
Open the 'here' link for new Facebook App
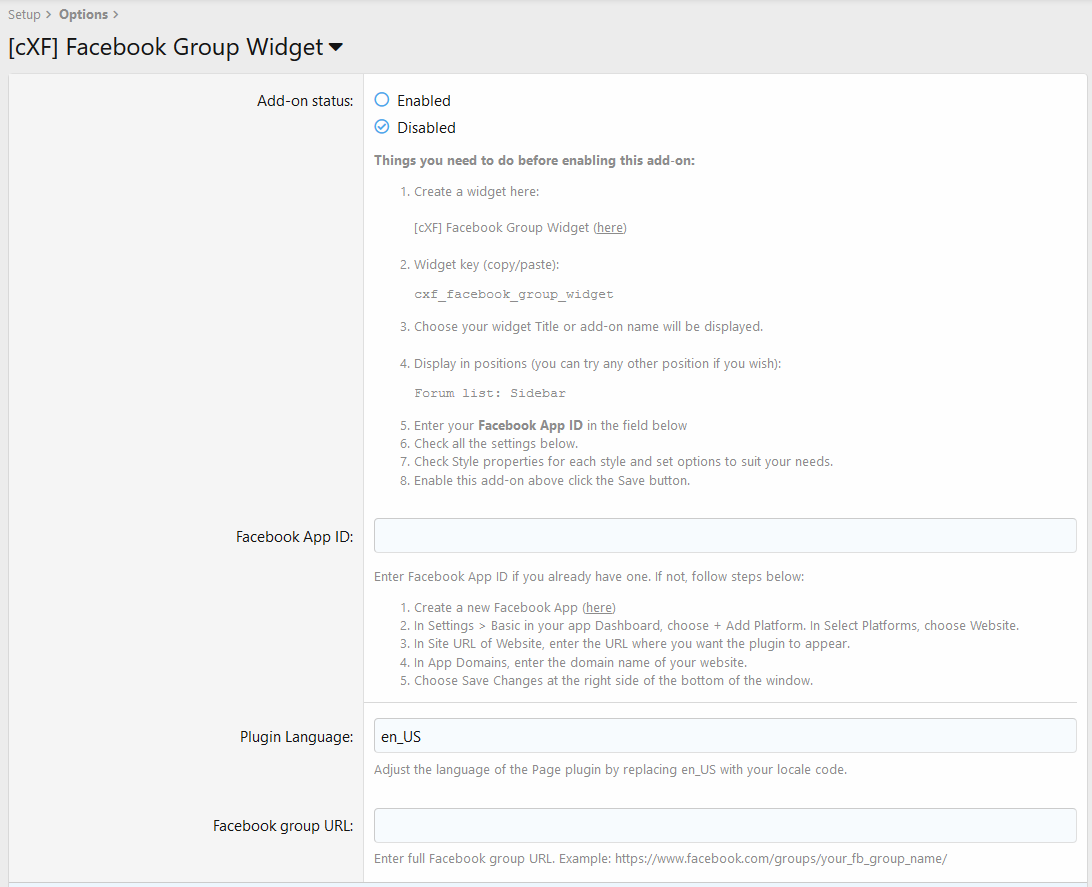pyautogui.click(x=599, y=607)
